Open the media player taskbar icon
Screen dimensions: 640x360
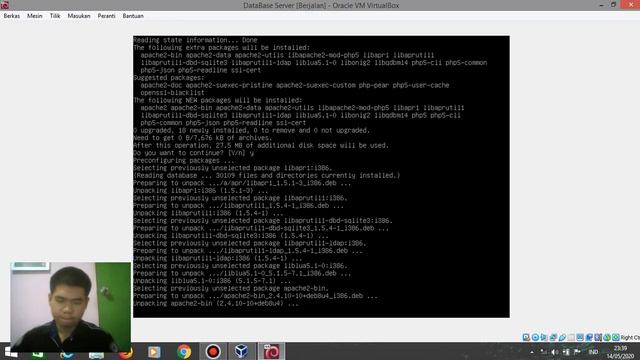point(154,352)
